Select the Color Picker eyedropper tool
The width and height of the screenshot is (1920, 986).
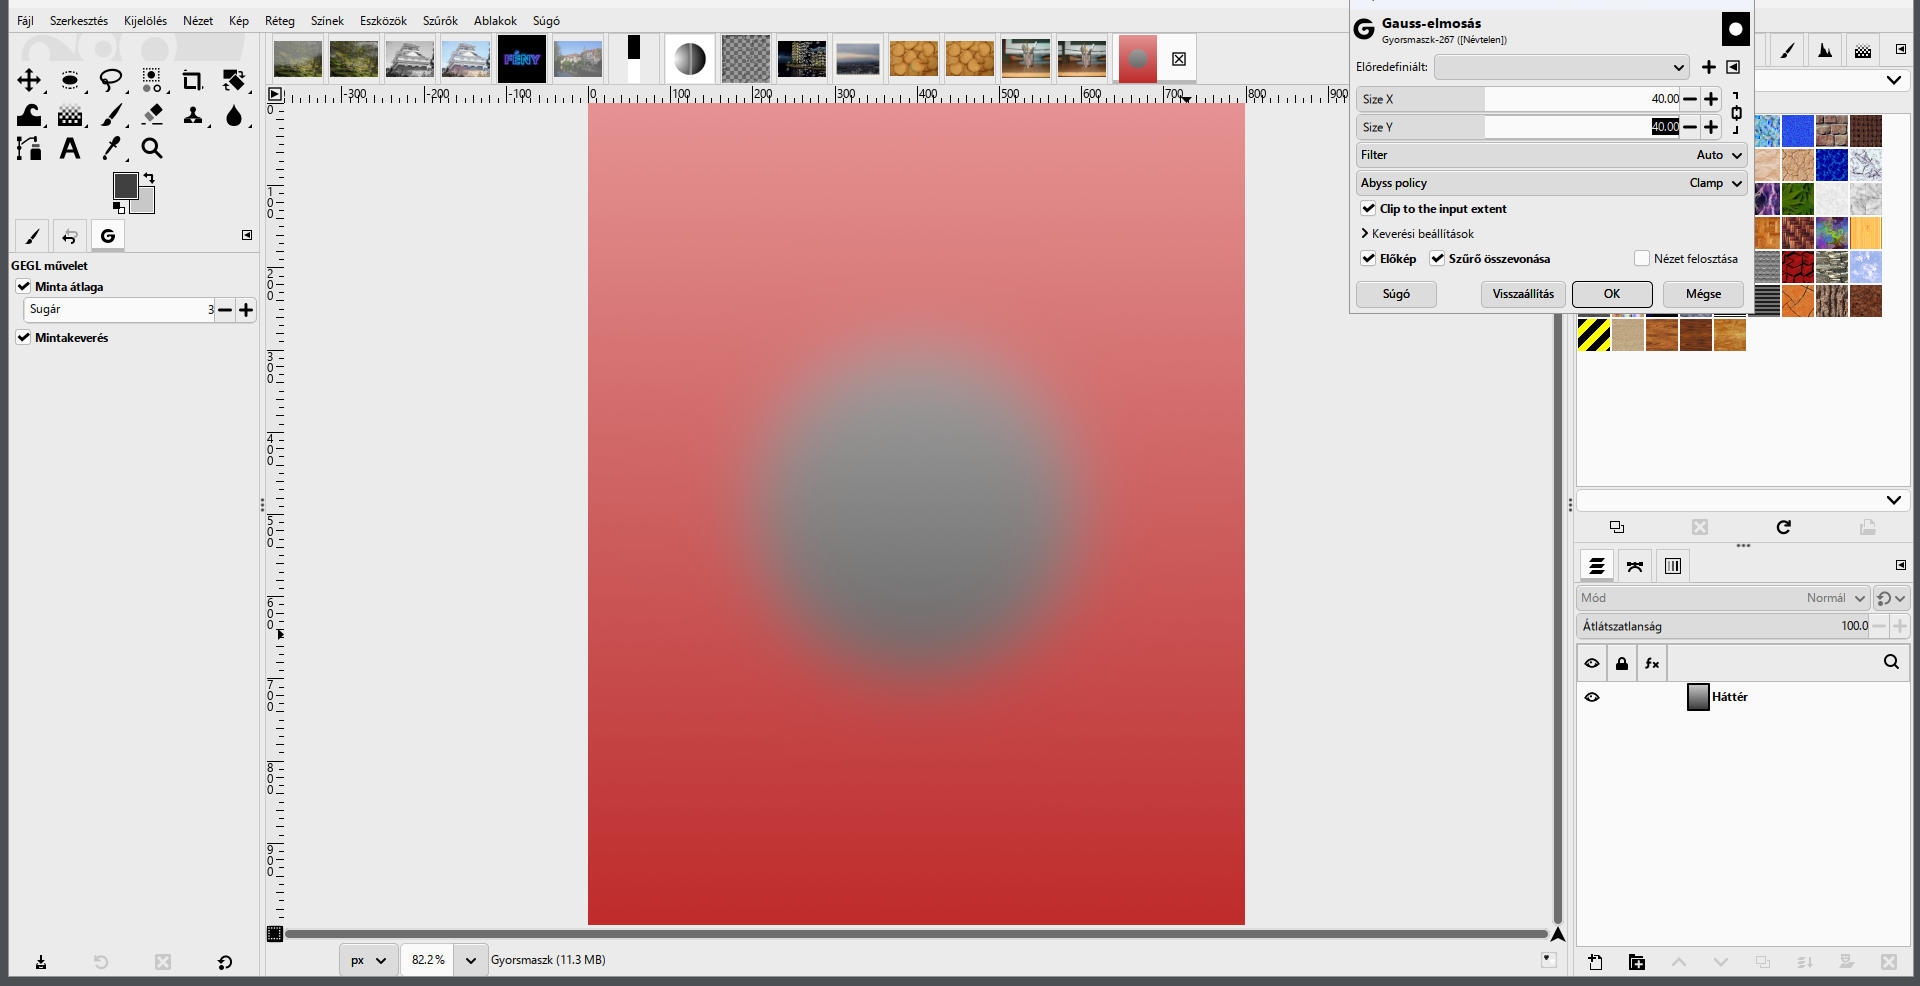(111, 149)
